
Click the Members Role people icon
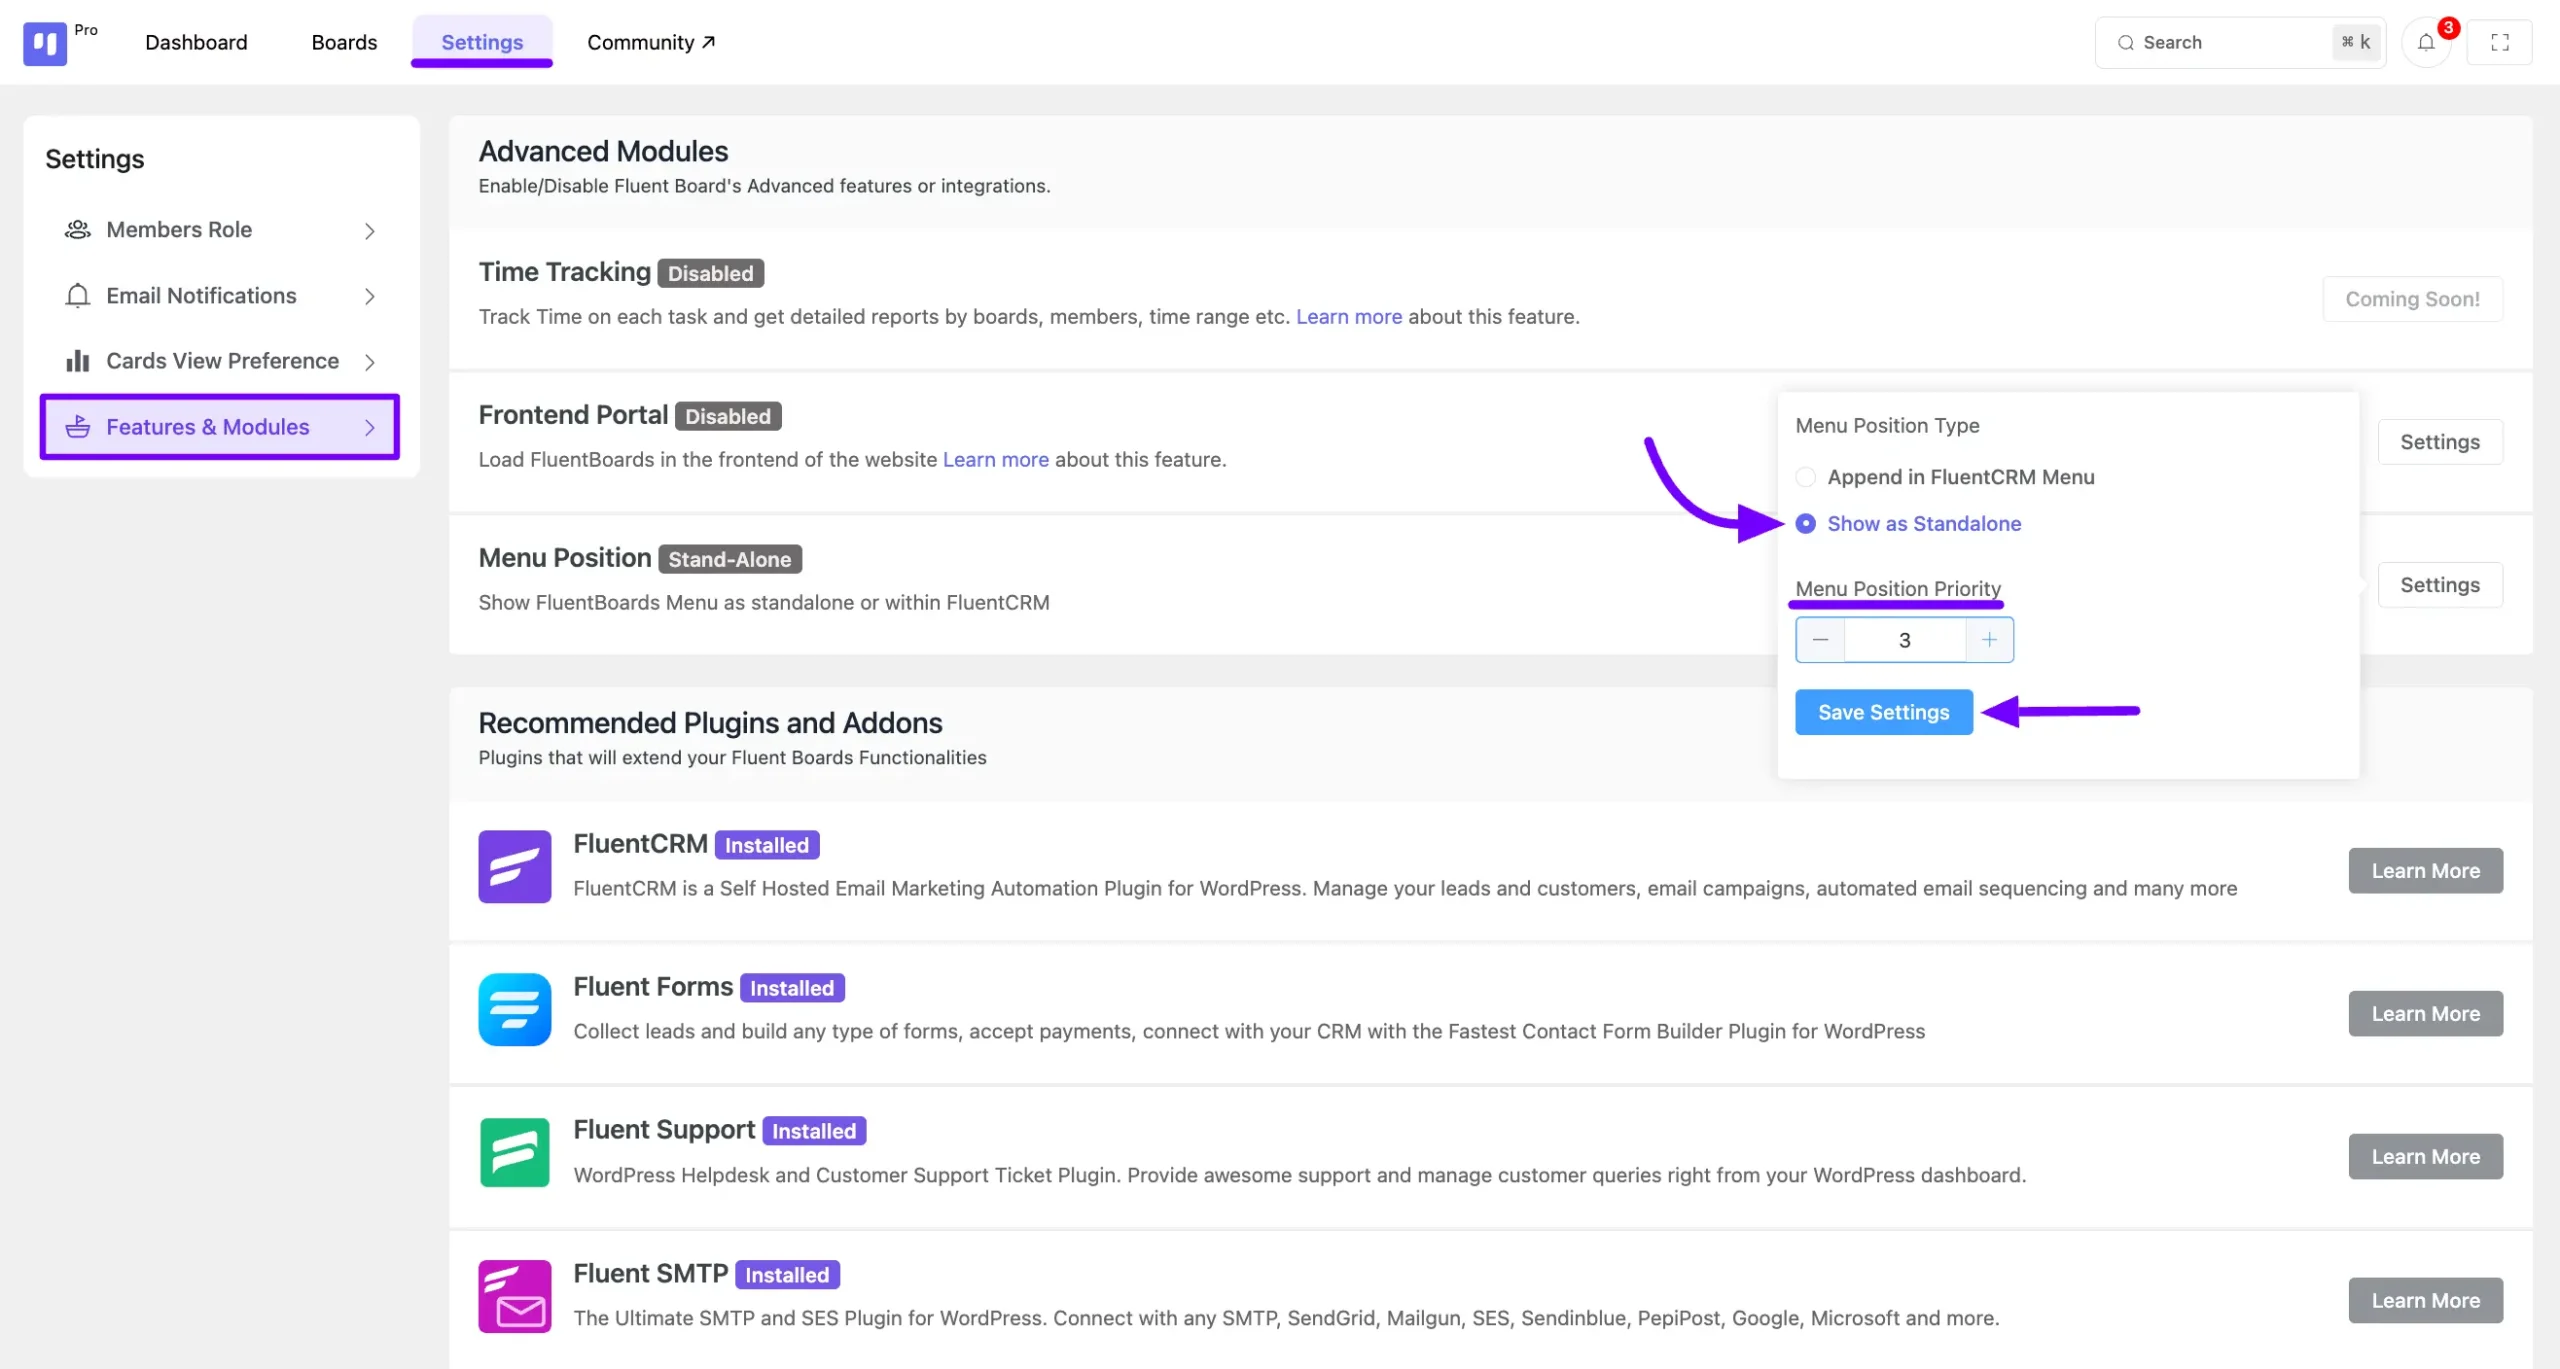coord(77,230)
